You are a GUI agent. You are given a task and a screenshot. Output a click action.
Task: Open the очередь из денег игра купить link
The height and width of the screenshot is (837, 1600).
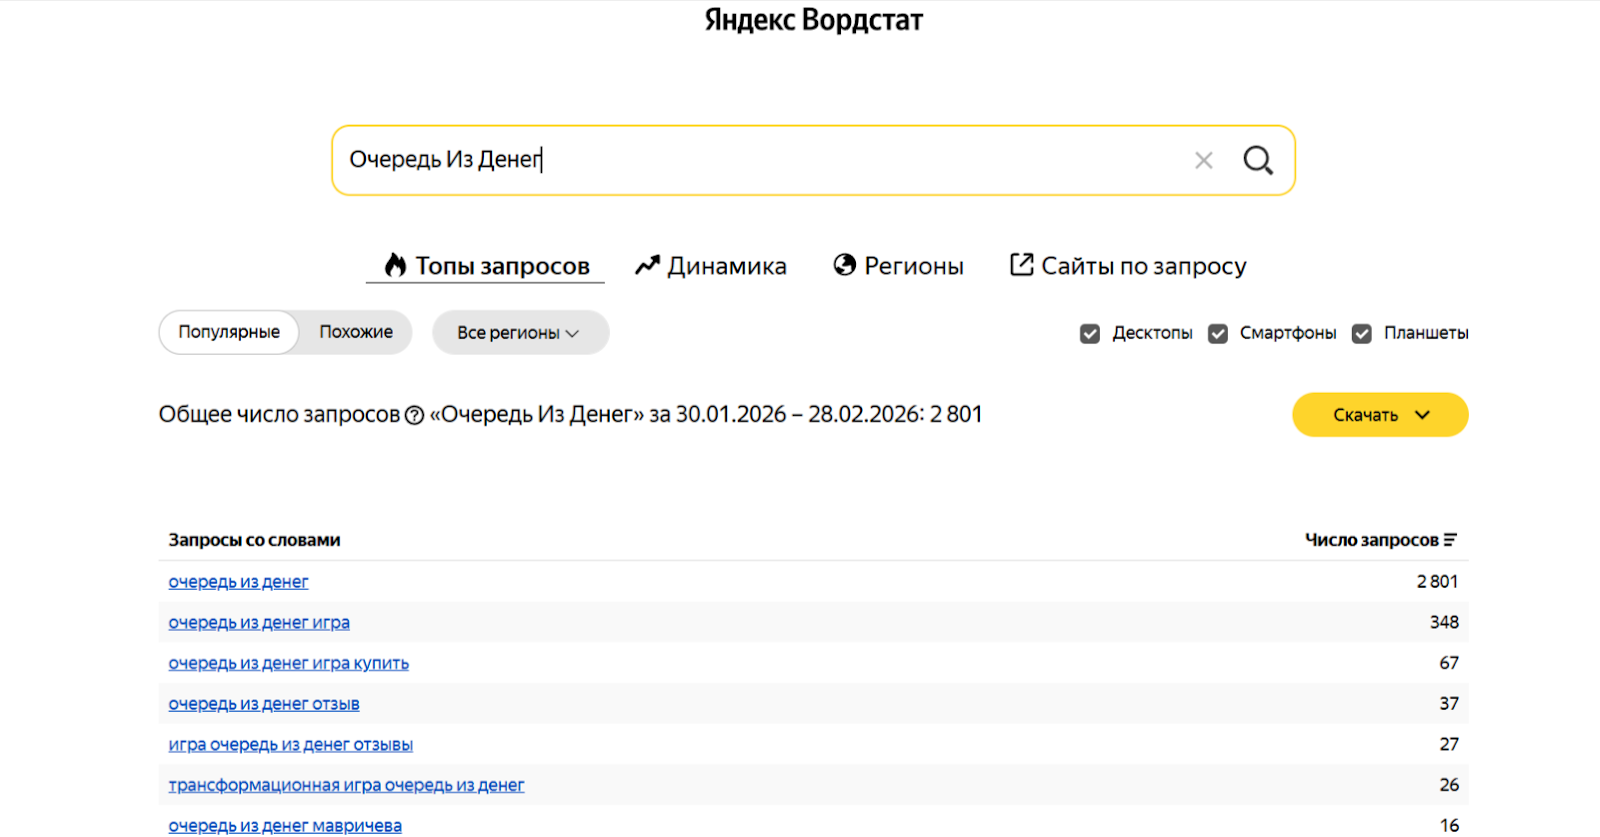point(288,664)
